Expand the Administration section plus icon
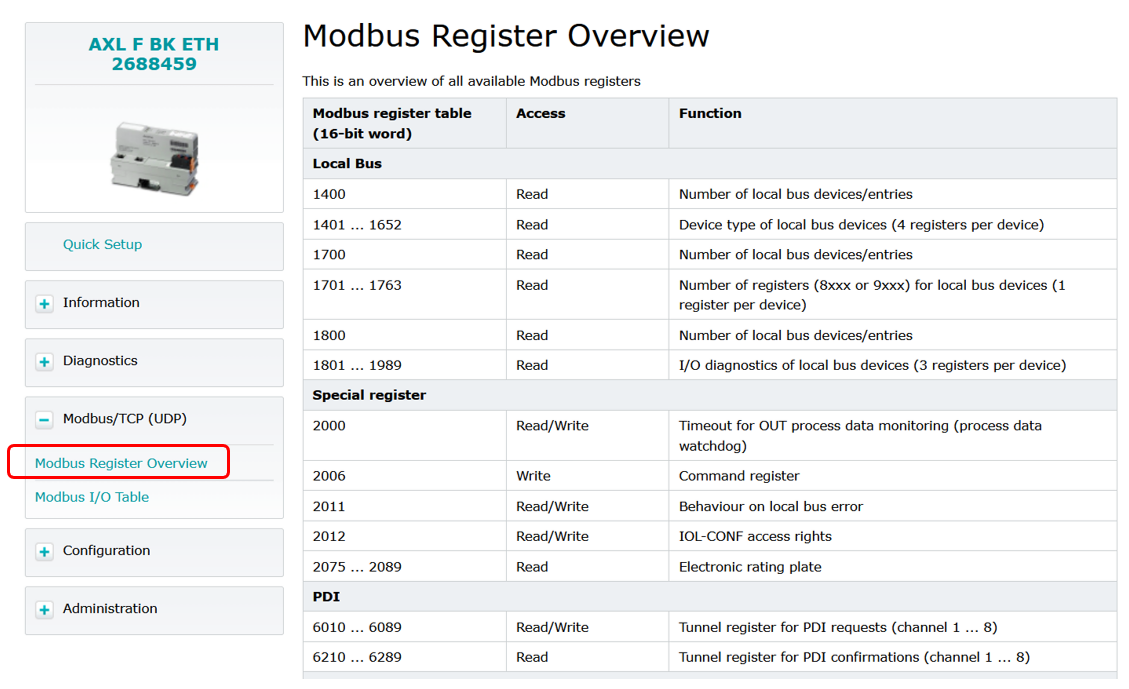The image size is (1129, 689). (44, 610)
